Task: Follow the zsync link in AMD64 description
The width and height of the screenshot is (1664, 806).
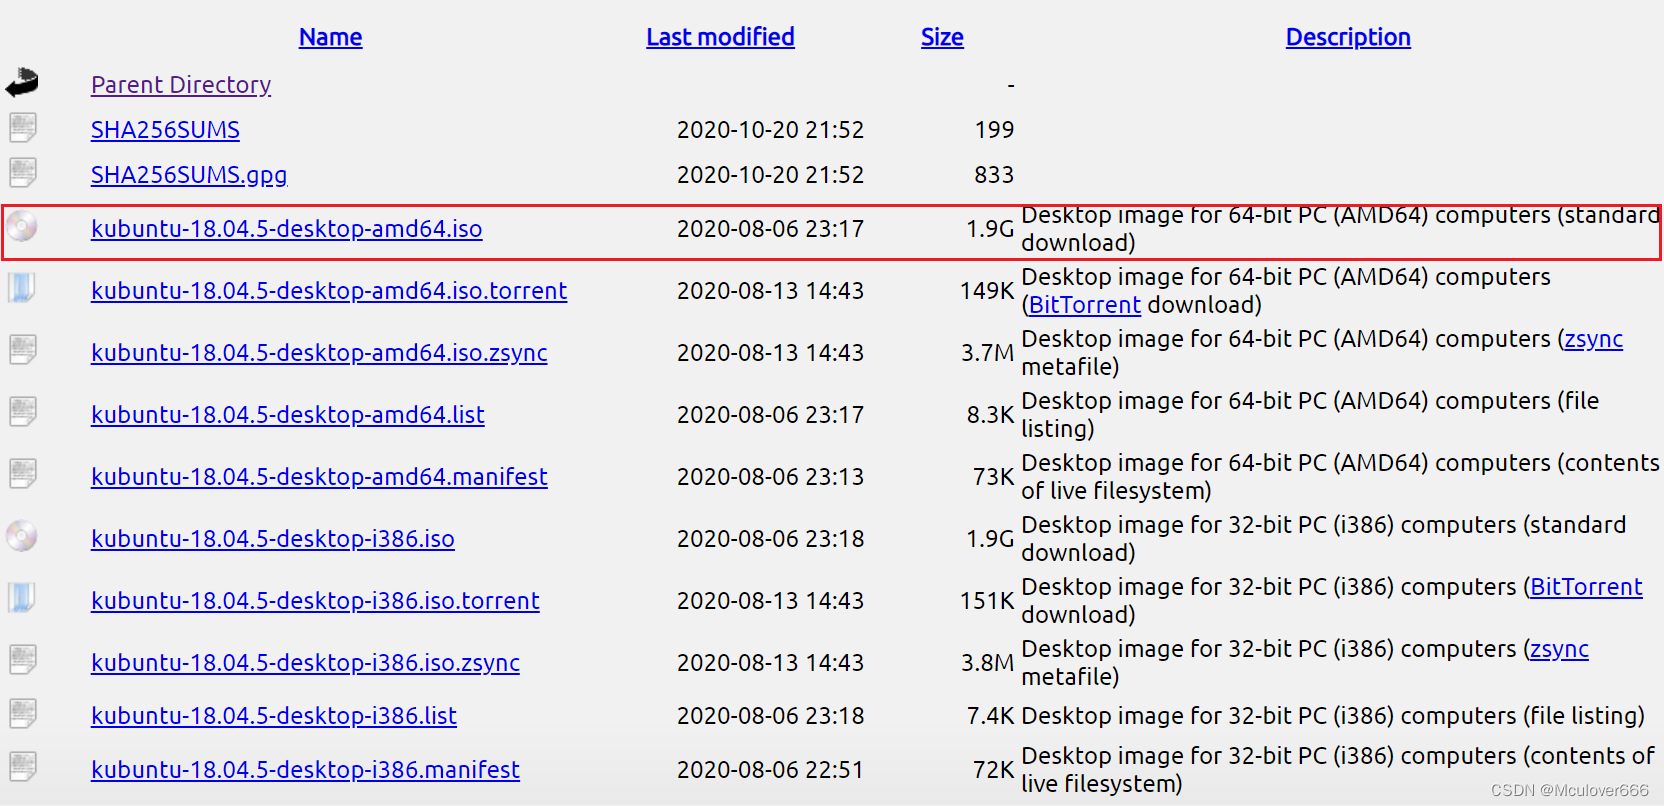Action: tap(1594, 339)
